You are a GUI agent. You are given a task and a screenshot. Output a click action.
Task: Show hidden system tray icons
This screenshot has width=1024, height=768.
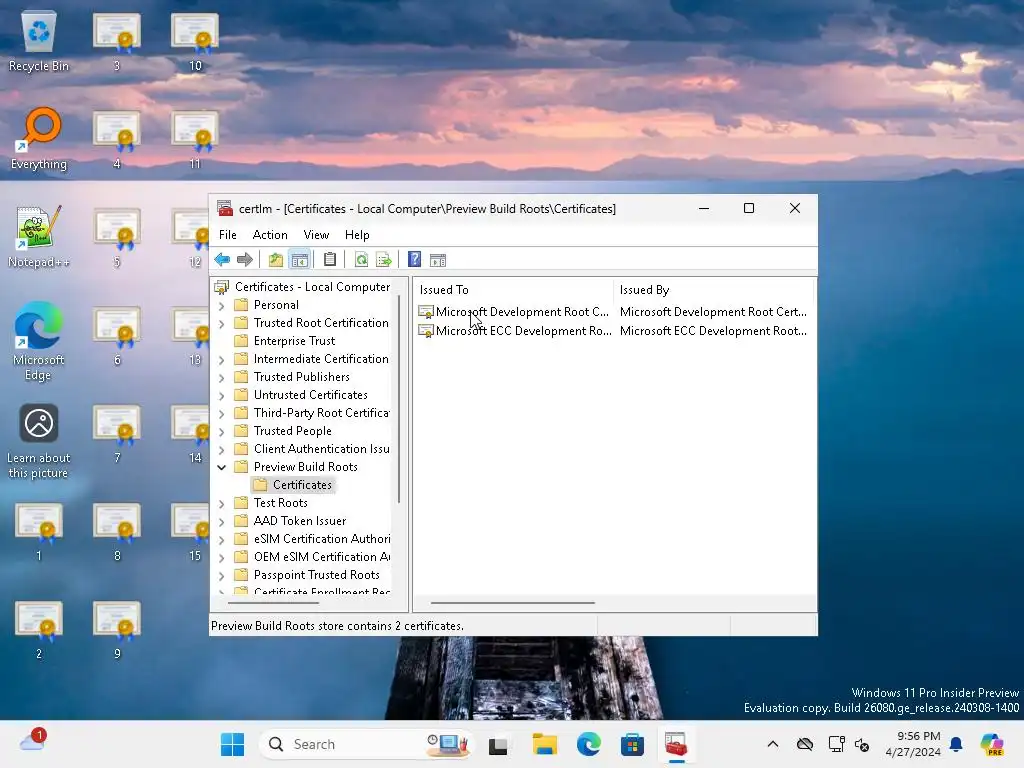(773, 744)
